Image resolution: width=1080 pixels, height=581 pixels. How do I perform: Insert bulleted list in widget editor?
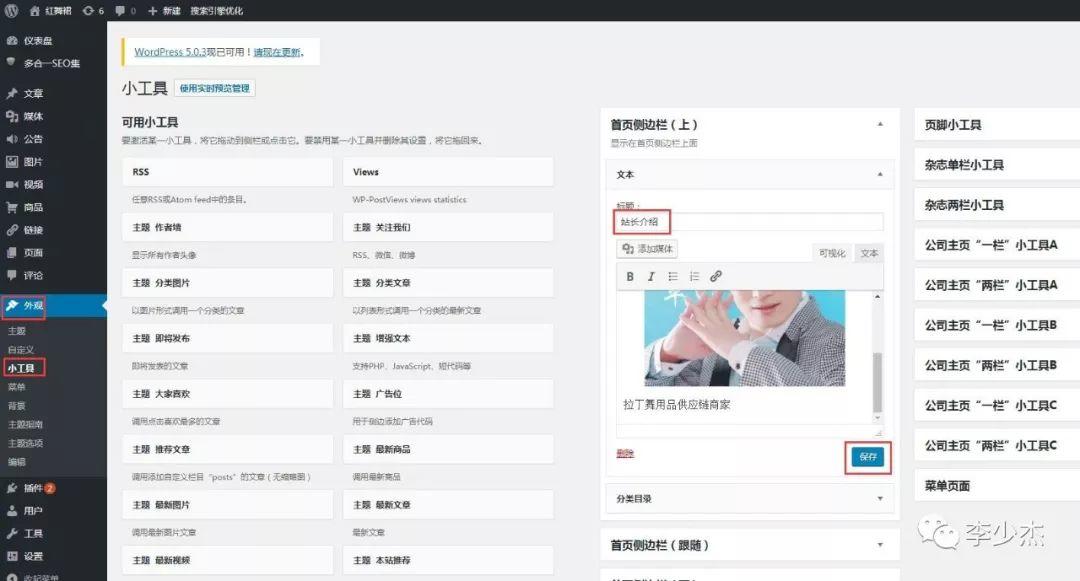(x=673, y=276)
